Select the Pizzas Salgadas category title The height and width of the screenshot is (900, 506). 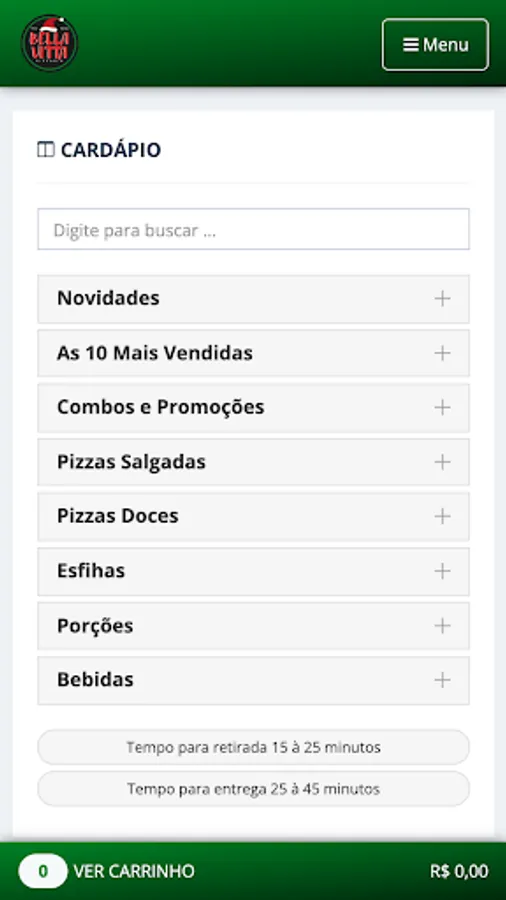tap(131, 462)
